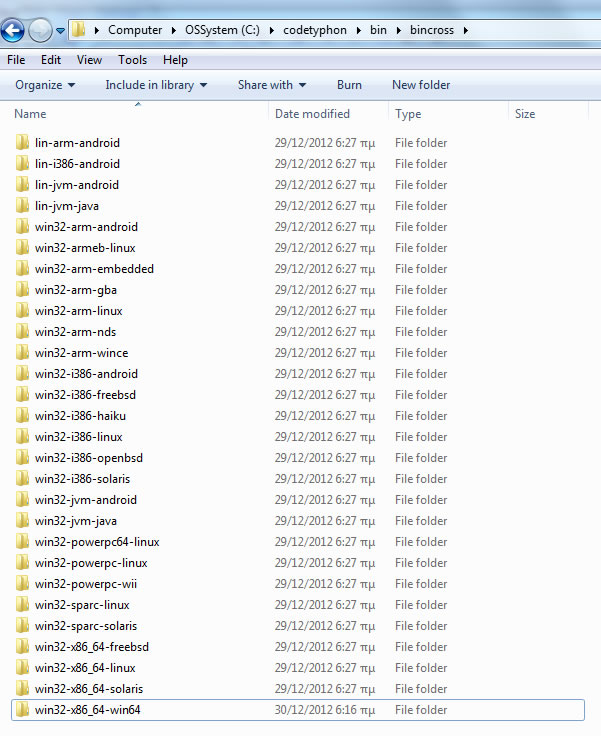The image size is (601, 736).
Task: Open the File menu
Action: [16, 60]
